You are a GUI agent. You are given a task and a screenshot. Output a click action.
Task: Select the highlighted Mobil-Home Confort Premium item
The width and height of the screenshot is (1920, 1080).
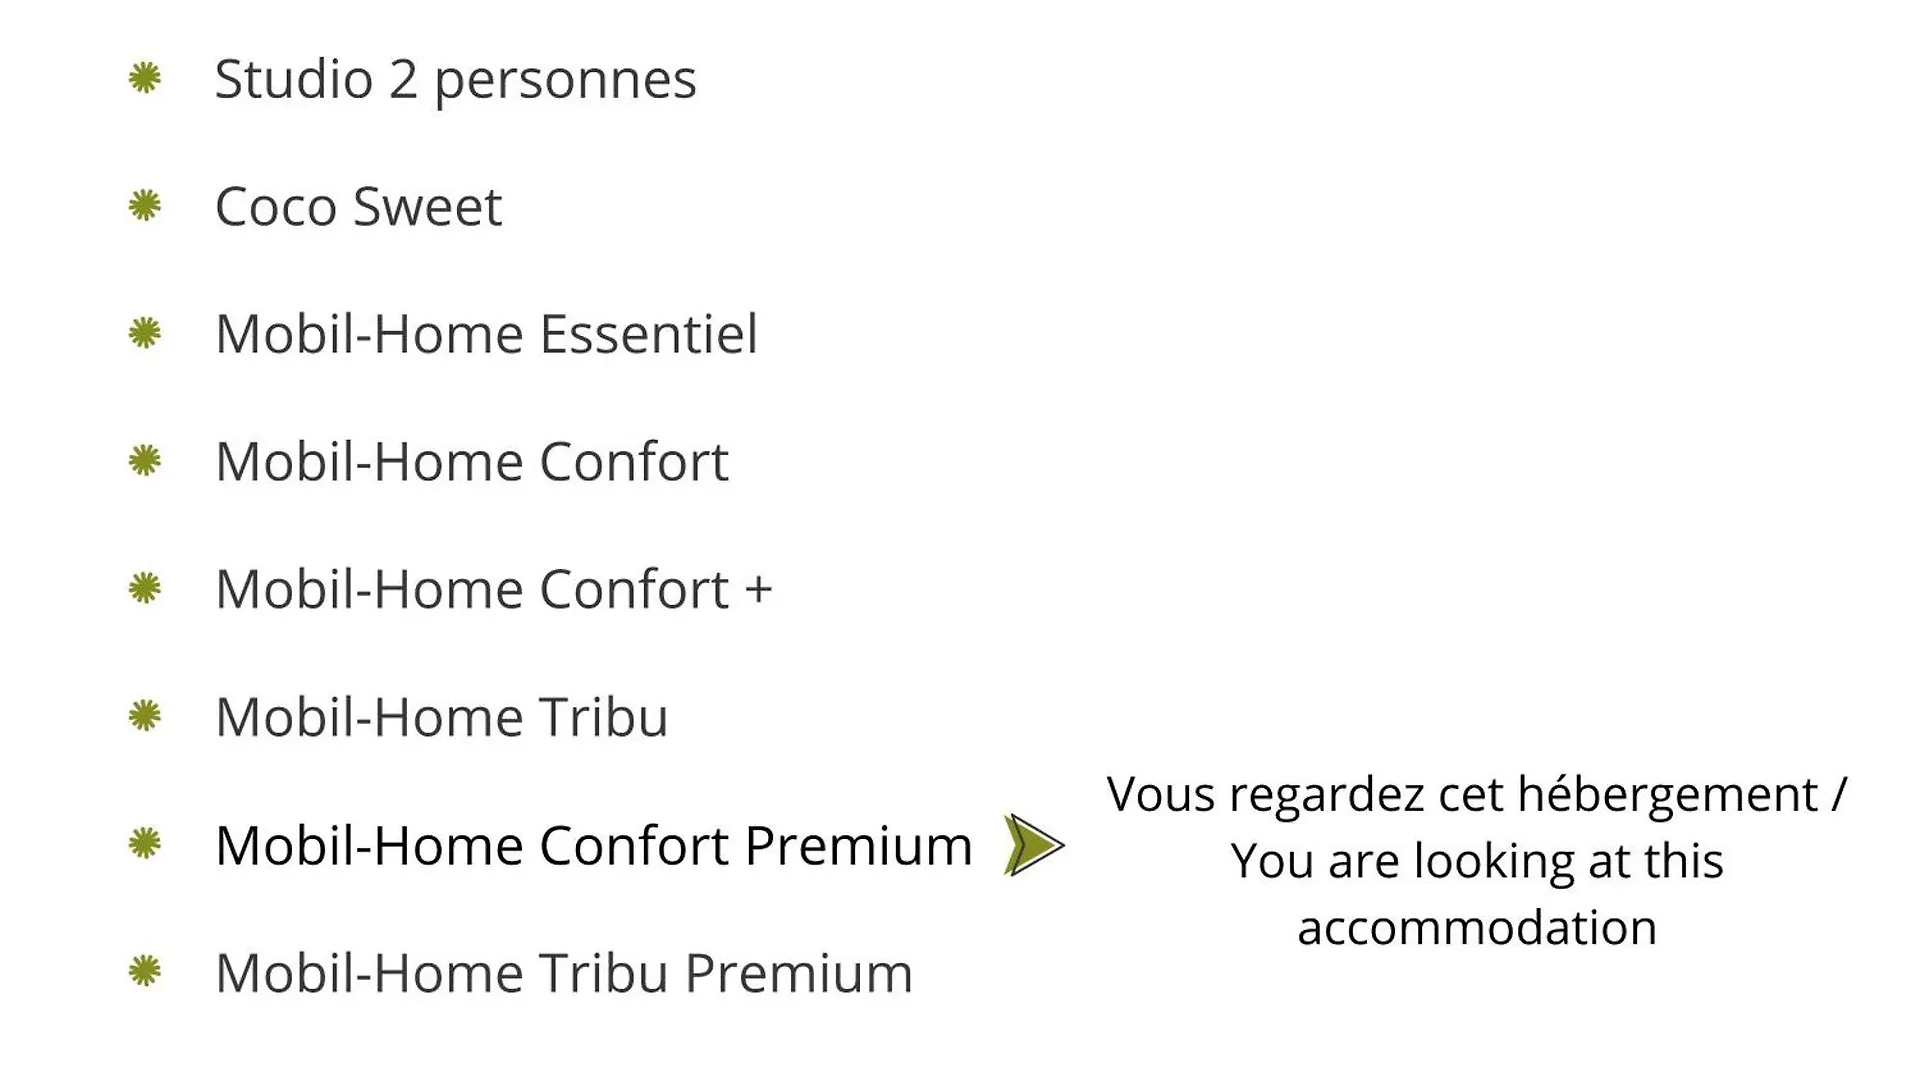pos(594,845)
